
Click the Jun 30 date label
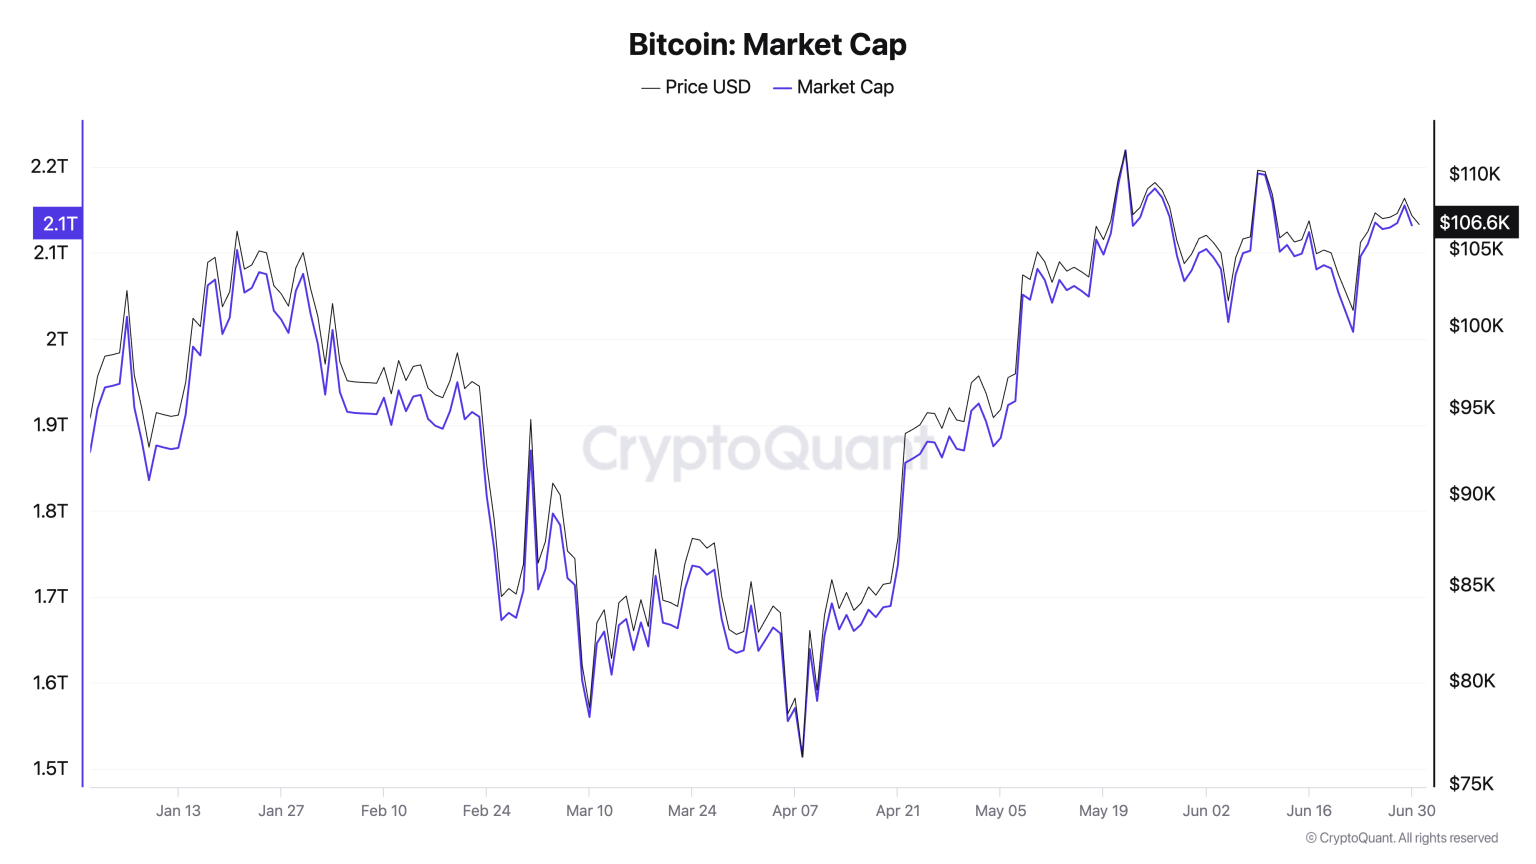1411,810
